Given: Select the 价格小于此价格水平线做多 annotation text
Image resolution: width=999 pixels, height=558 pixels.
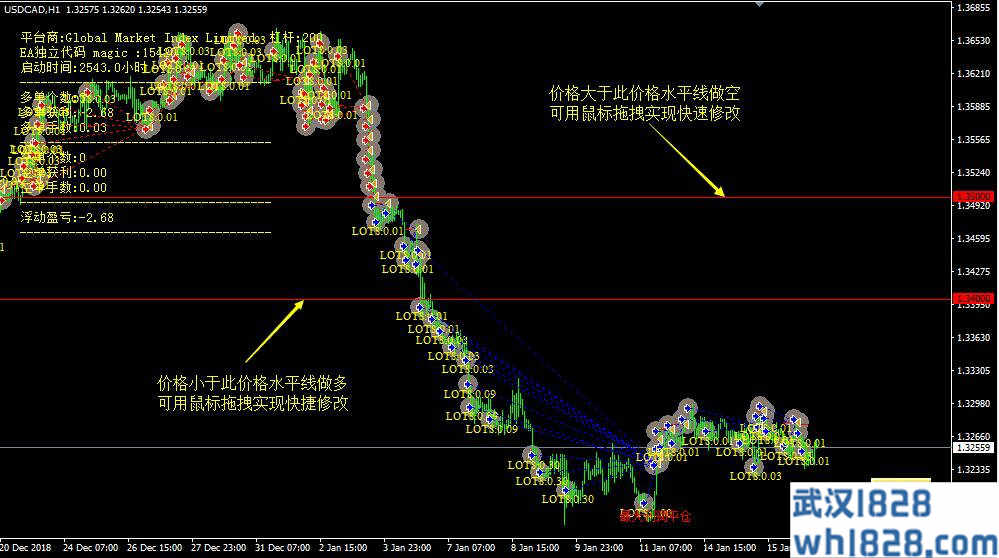Looking at the screenshot, I should [253, 383].
